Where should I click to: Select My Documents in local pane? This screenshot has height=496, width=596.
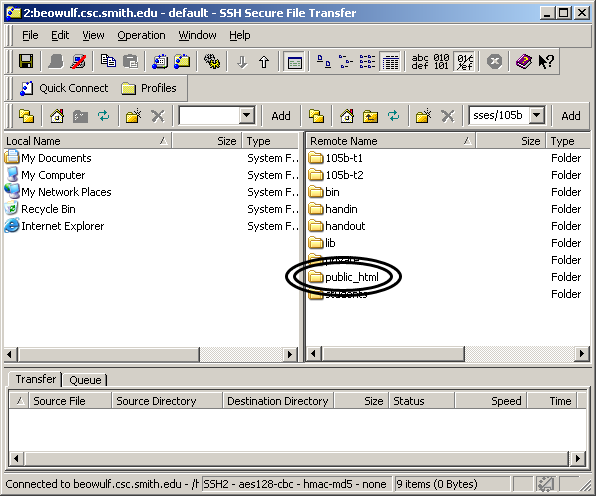point(49,158)
